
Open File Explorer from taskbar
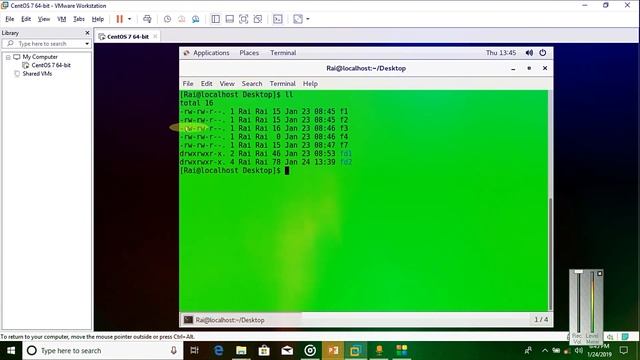[241, 351]
